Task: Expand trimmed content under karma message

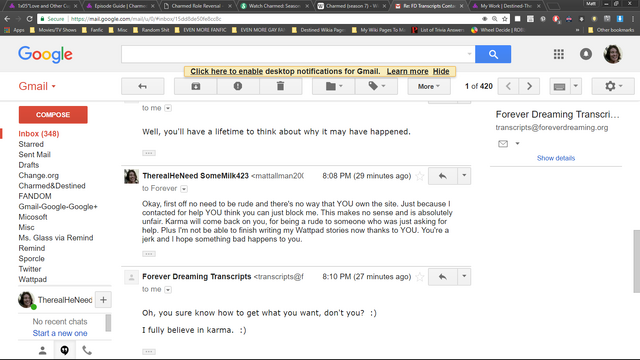Action: click(149, 351)
